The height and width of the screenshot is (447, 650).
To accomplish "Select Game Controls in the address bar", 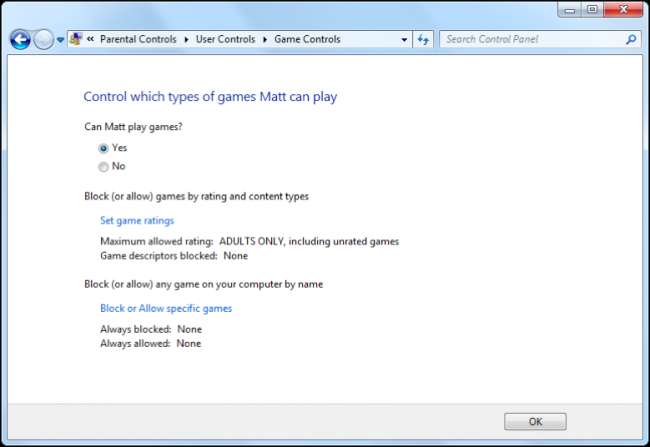I will pyautogui.click(x=306, y=40).
